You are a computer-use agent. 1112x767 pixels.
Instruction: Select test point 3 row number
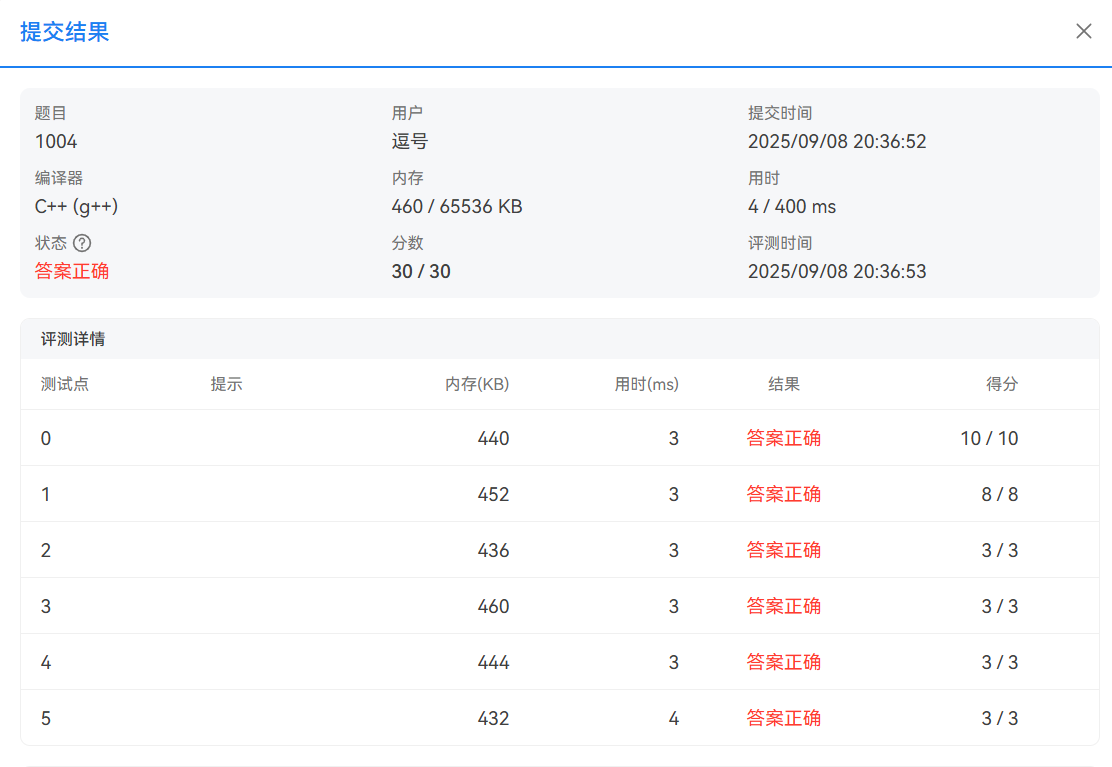(45, 606)
